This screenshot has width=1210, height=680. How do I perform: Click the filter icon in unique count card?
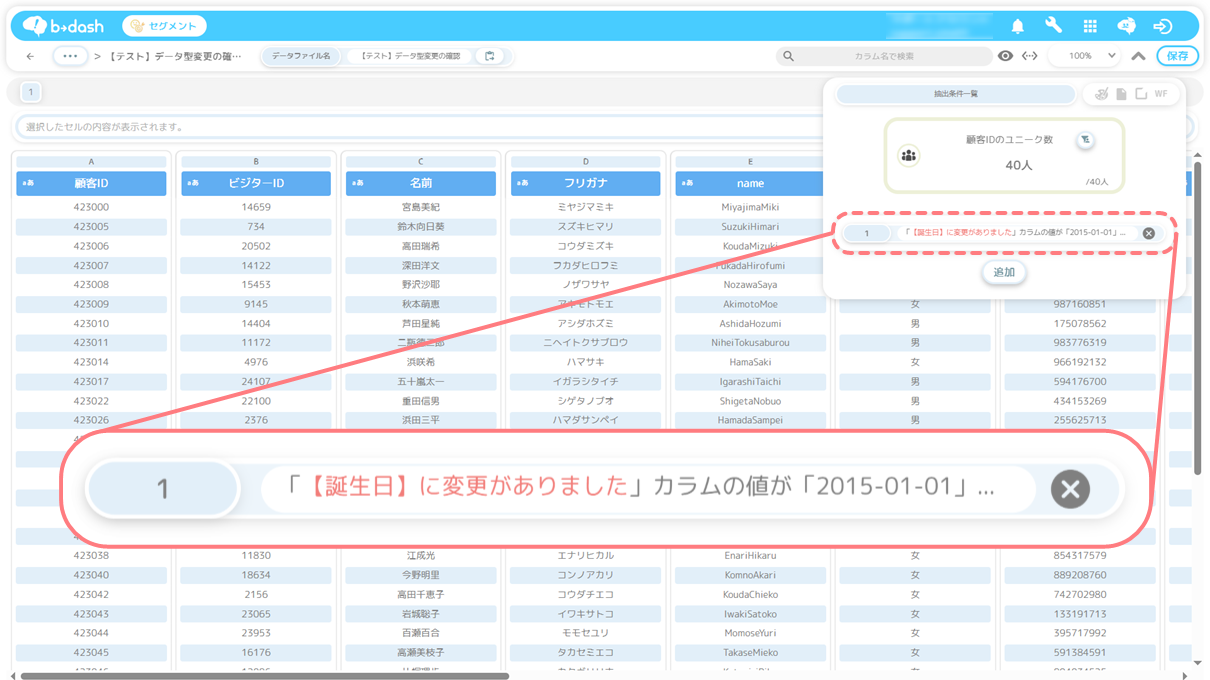pos(1085,140)
